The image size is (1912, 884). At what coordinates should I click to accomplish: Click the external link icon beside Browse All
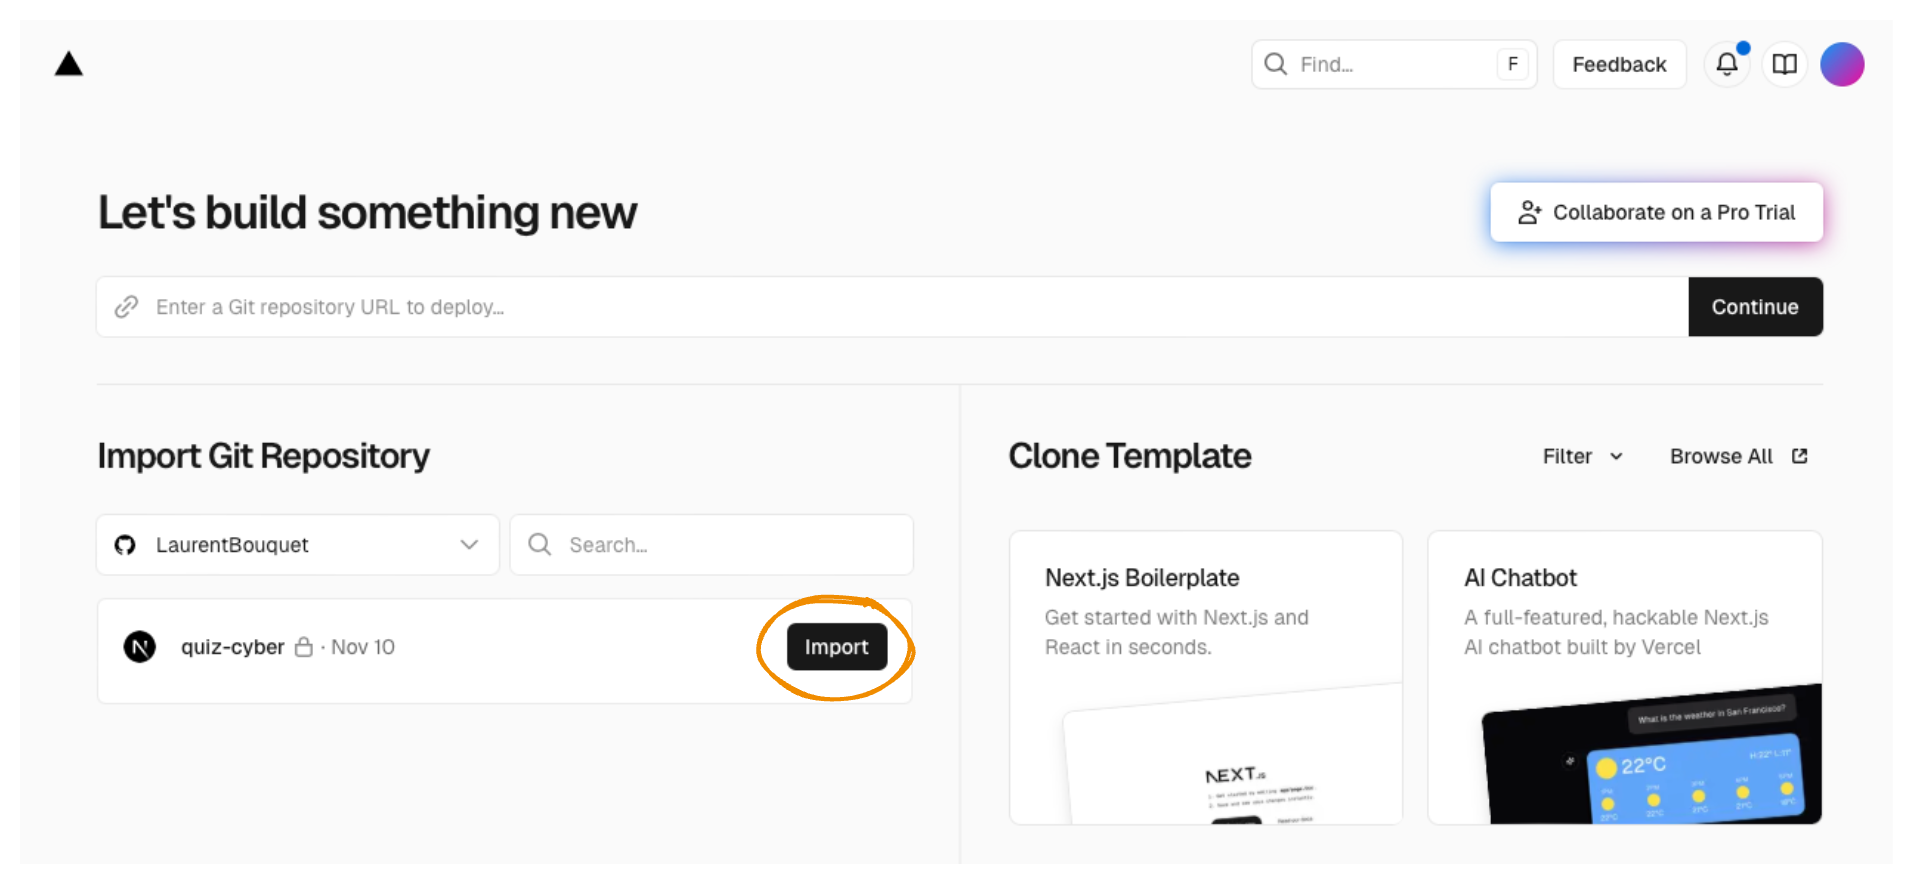coord(1800,456)
